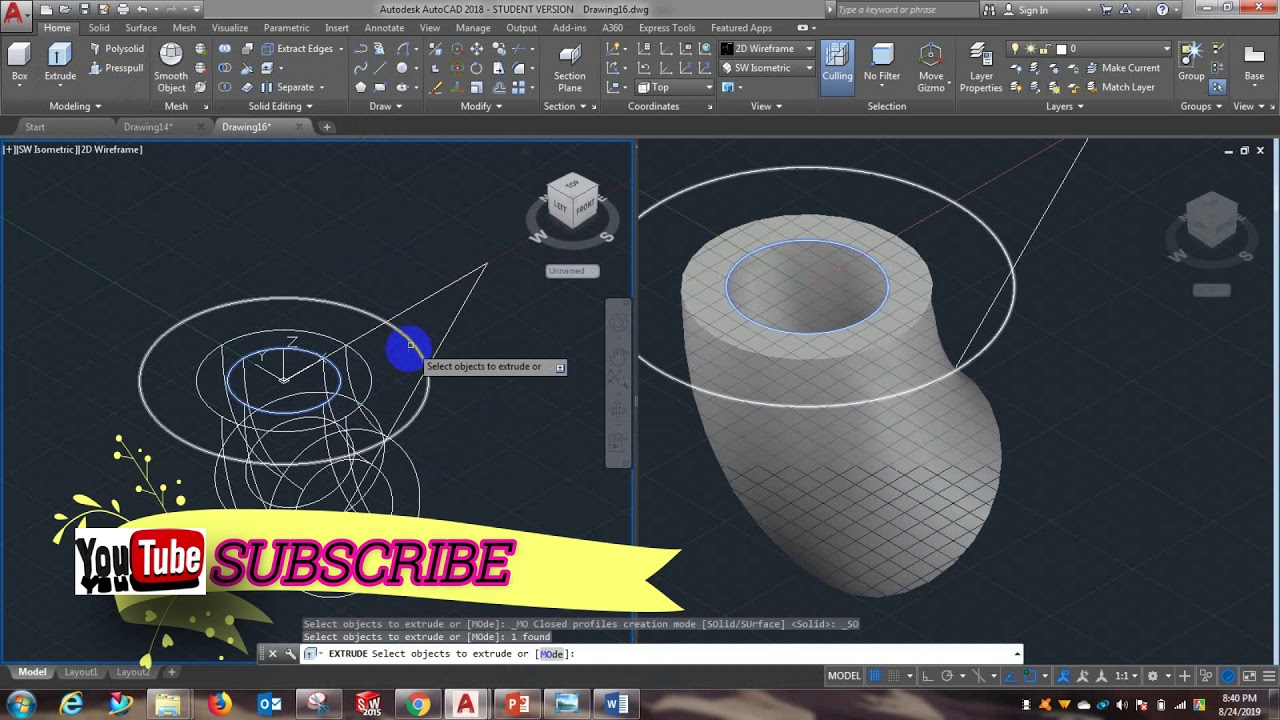Toggle Ortho mode in status bar
Screen dimensions: 1280x720
(928, 676)
